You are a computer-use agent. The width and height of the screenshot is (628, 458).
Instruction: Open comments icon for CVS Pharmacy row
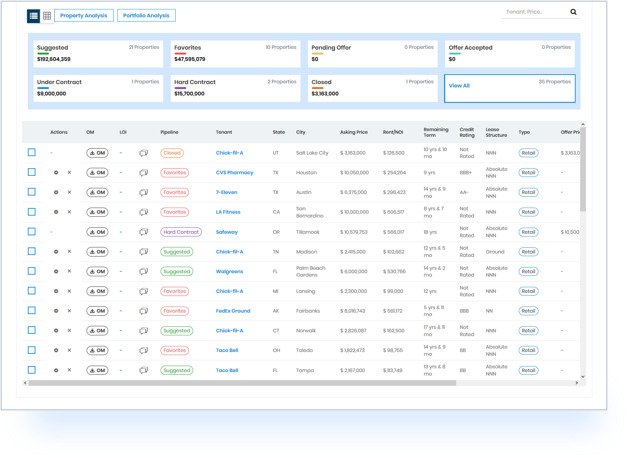tap(143, 172)
